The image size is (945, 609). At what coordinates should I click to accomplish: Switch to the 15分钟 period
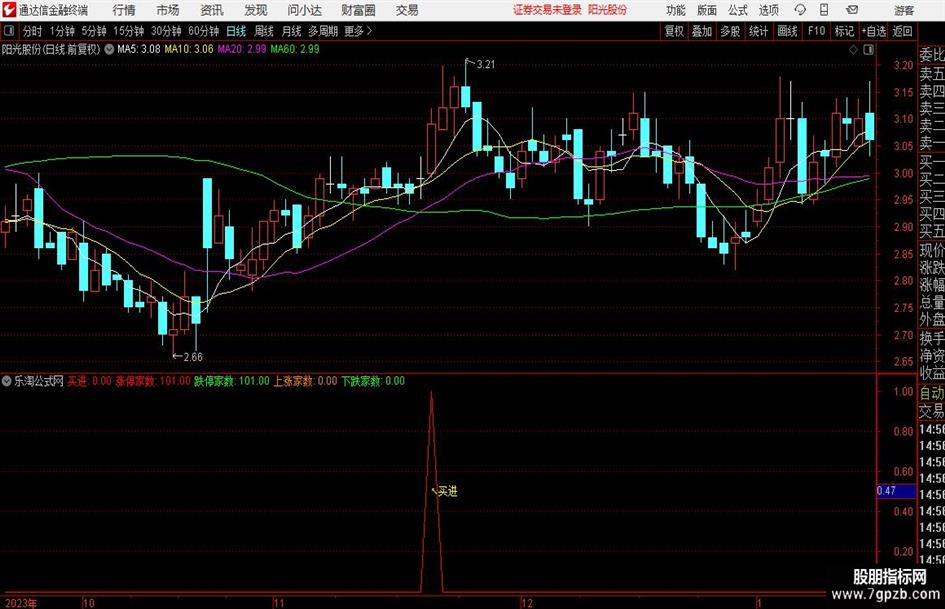[129, 31]
